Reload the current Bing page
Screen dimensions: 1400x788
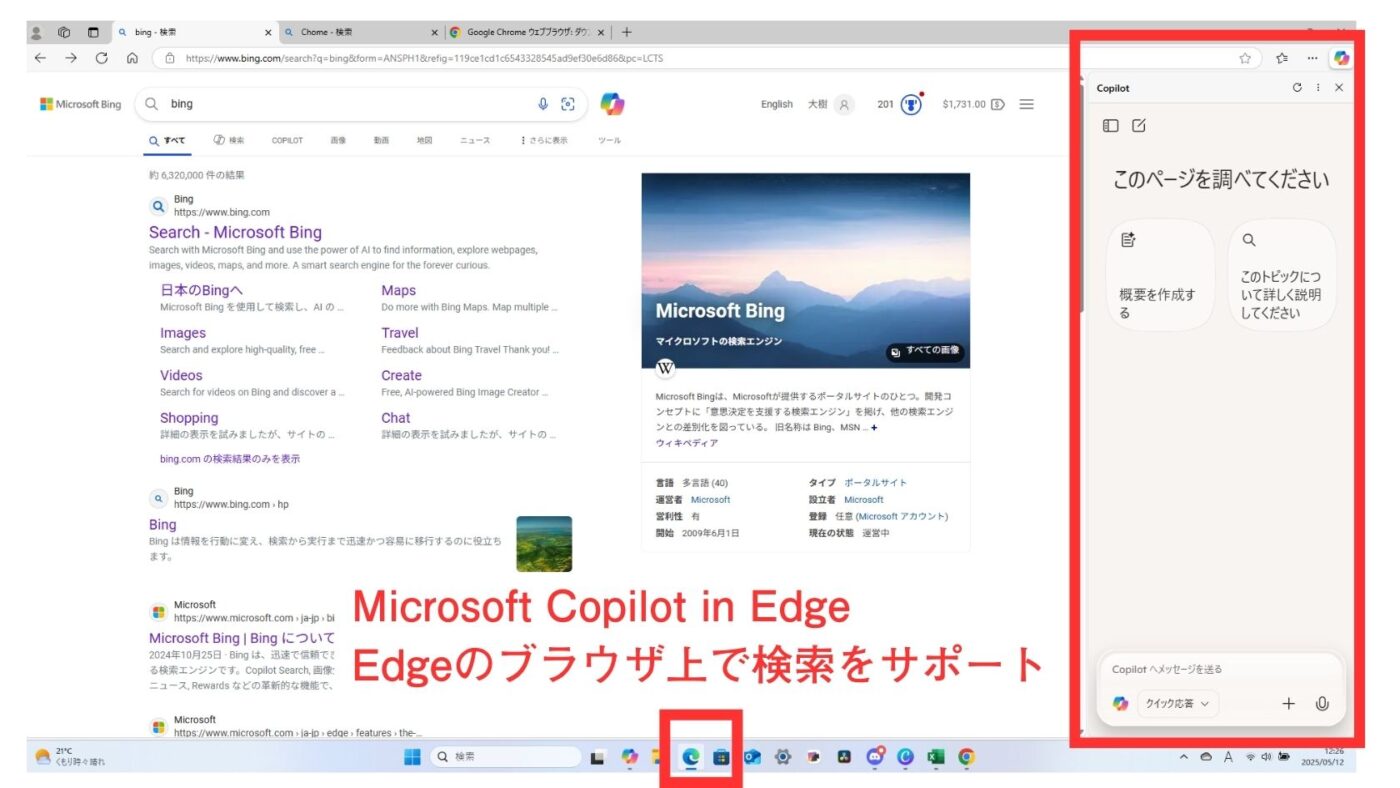pos(101,58)
